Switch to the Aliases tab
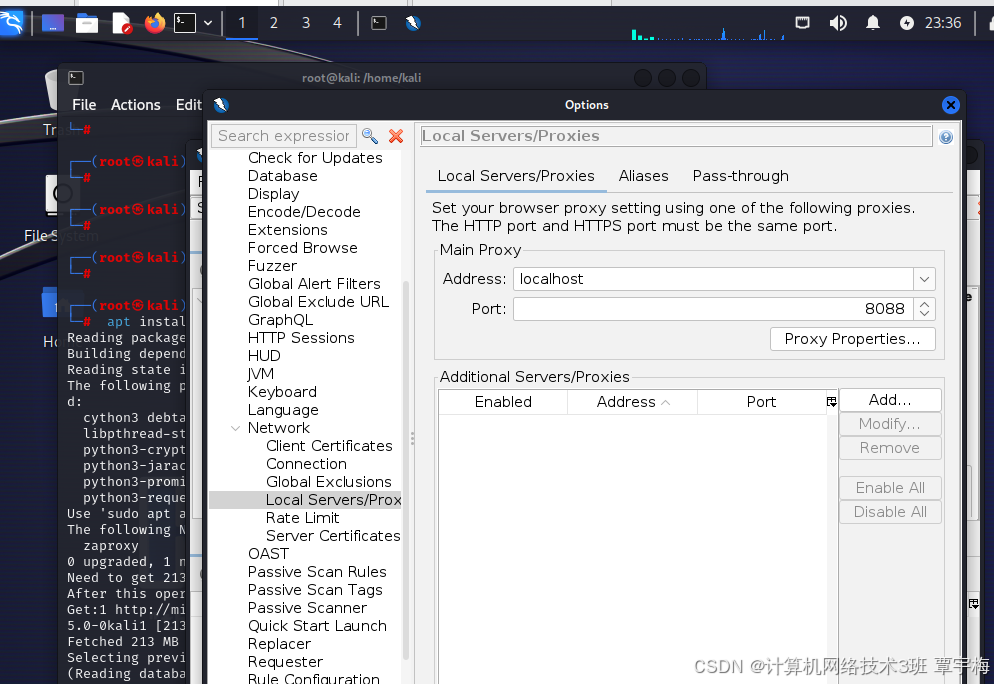This screenshot has width=994, height=684. click(x=643, y=176)
